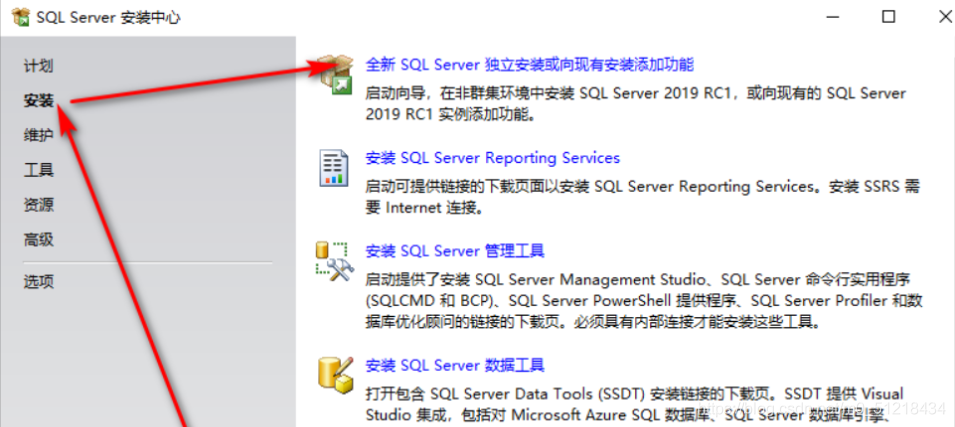Maximize the SQL Server 安装中心 window
This screenshot has width=955, height=427.
point(889,16)
